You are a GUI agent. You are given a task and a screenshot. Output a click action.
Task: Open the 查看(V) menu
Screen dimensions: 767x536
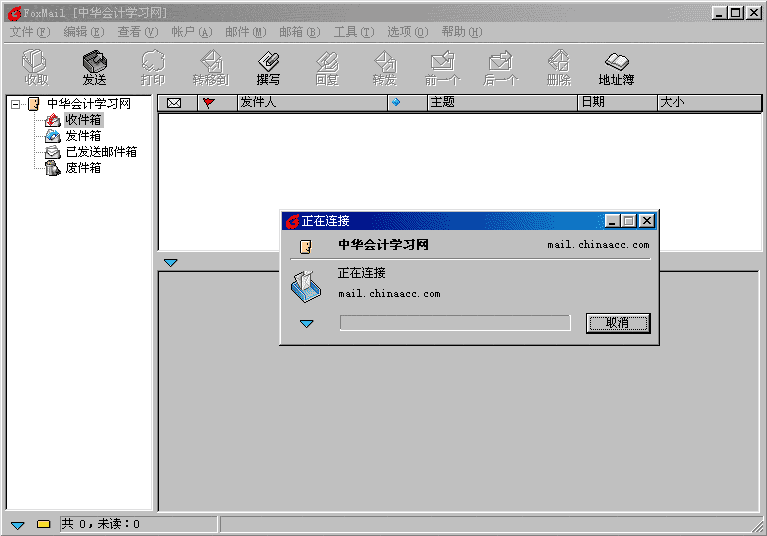[x=137, y=32]
